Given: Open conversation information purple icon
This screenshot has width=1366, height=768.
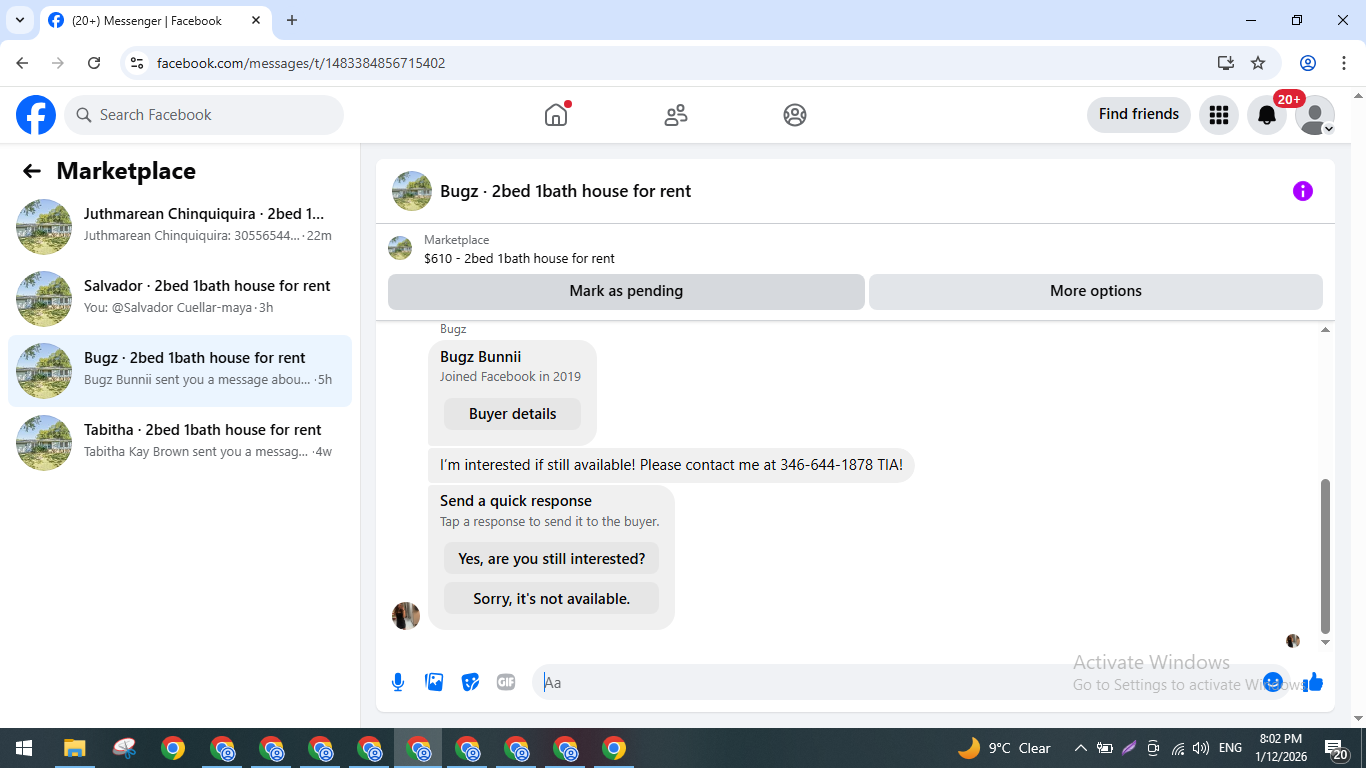Looking at the screenshot, I should (x=1302, y=191).
